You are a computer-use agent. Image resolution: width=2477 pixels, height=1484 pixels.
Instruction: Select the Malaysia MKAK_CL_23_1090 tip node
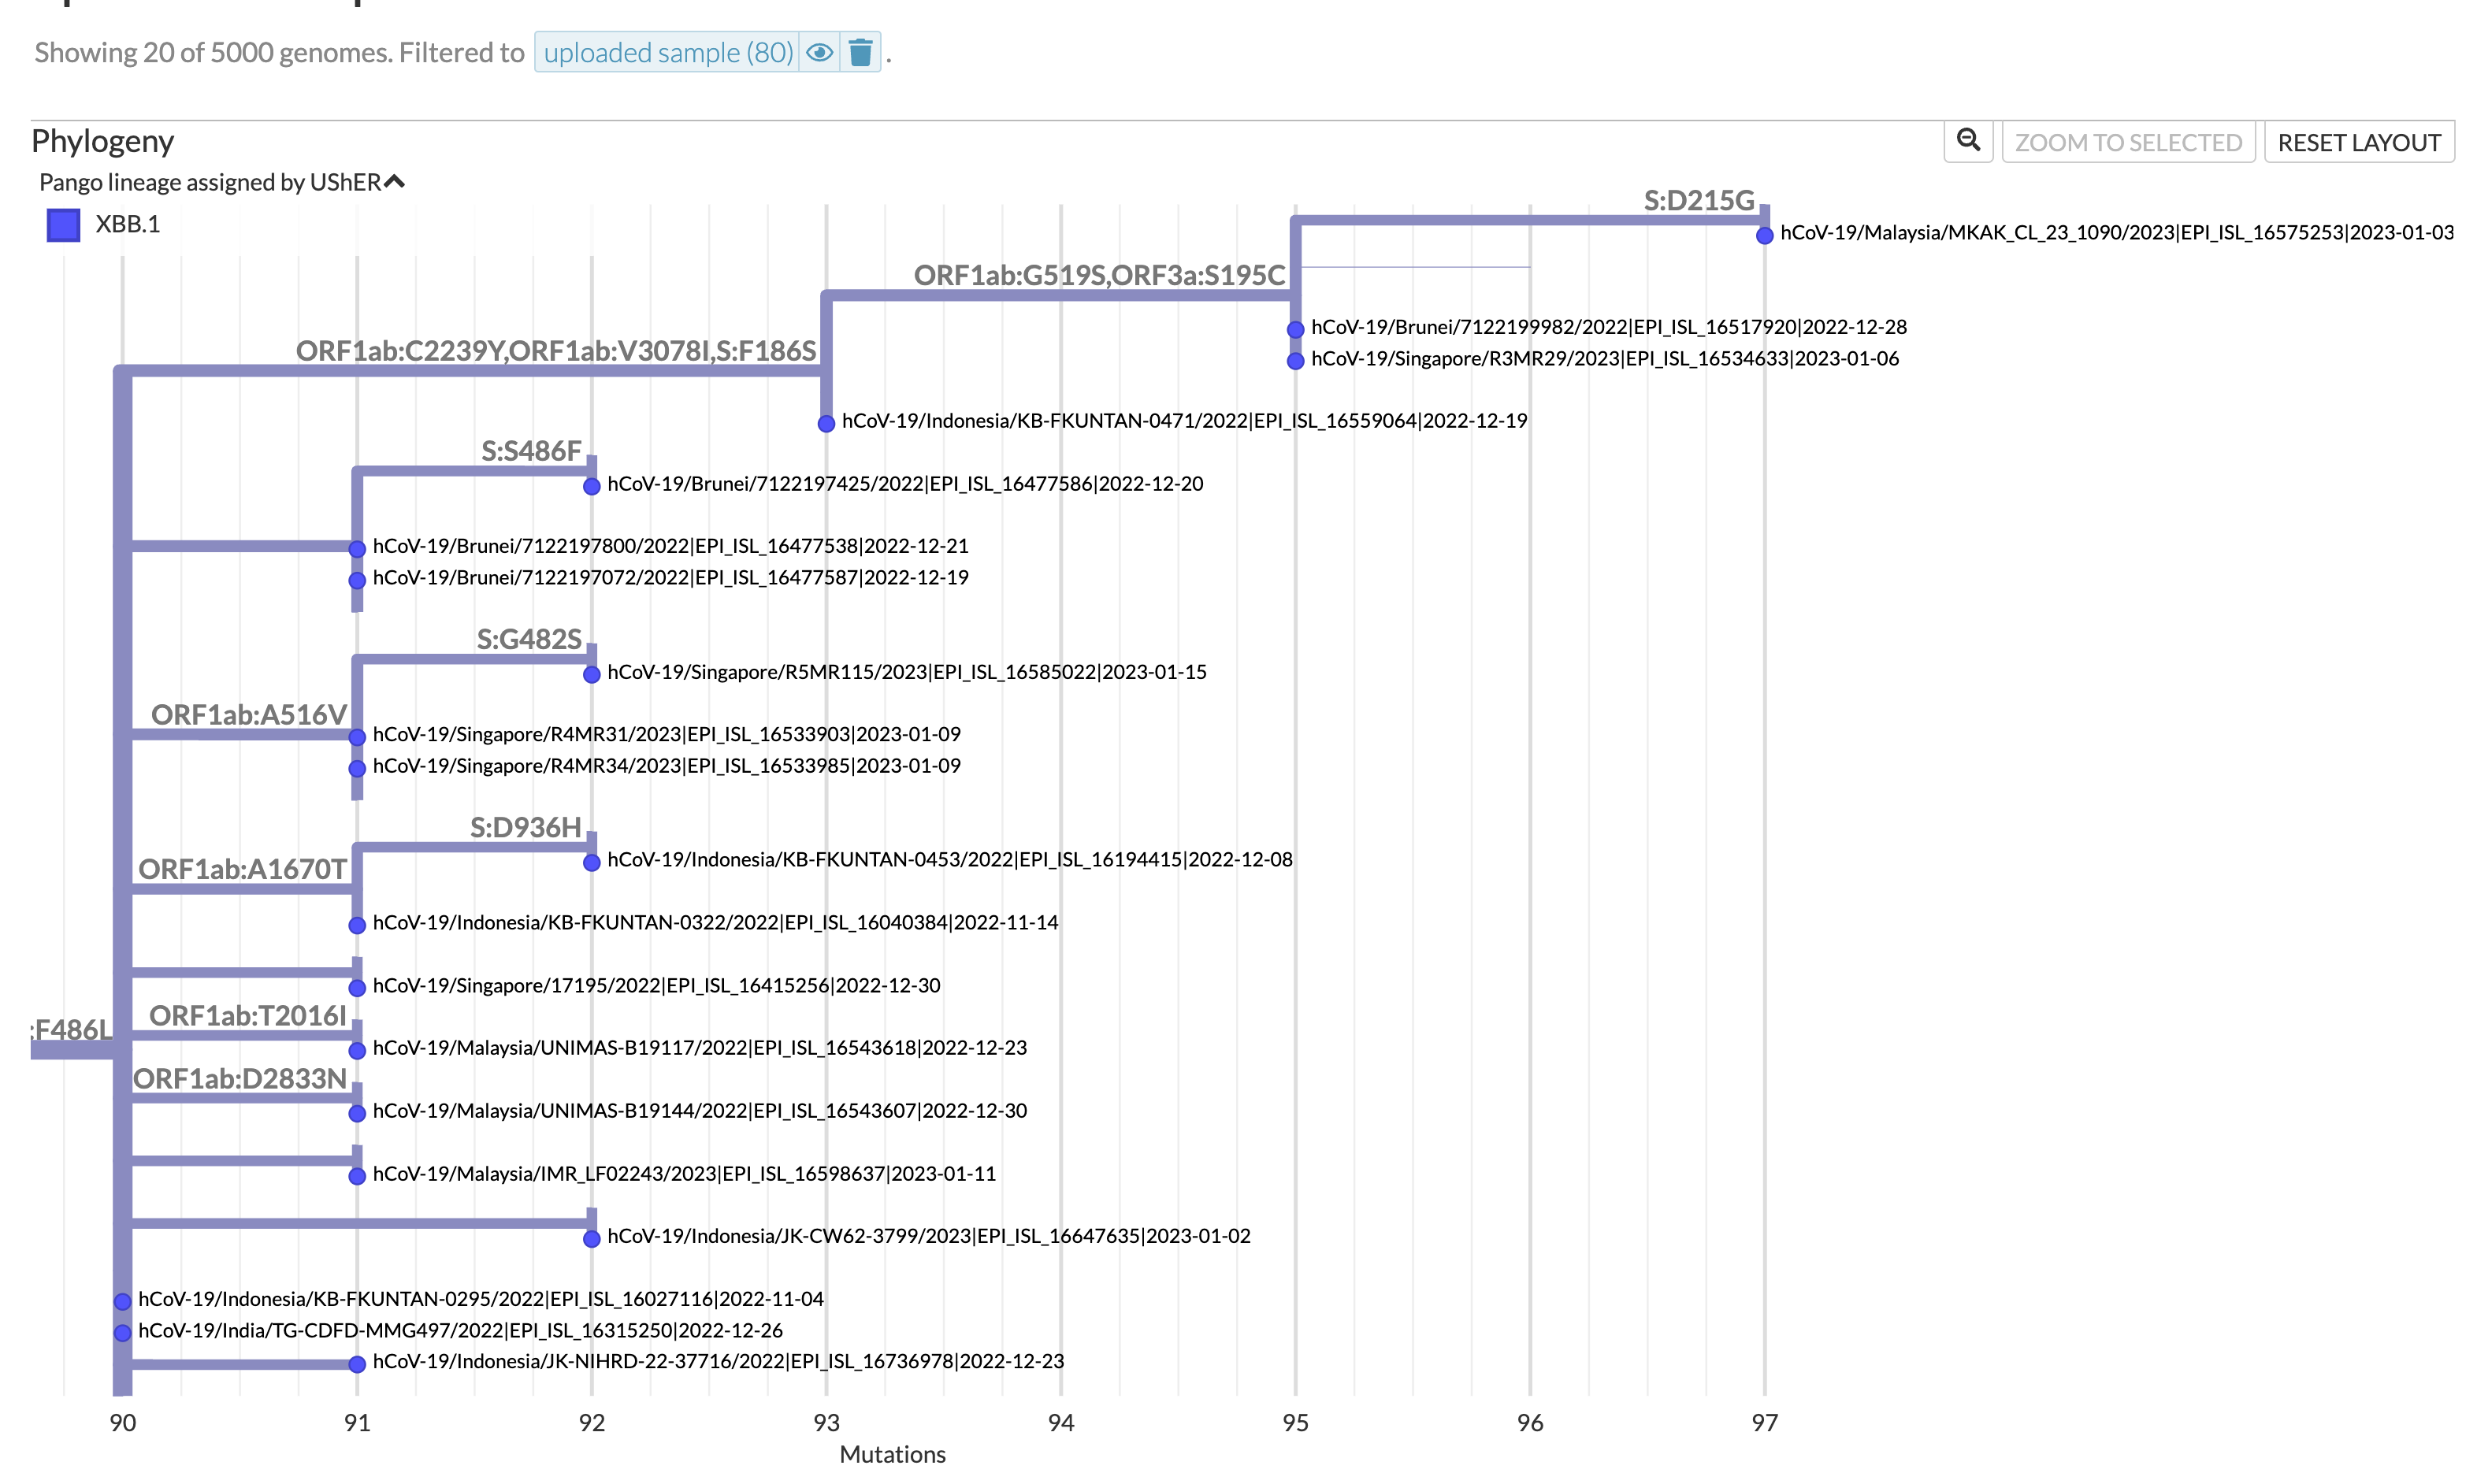1764,235
